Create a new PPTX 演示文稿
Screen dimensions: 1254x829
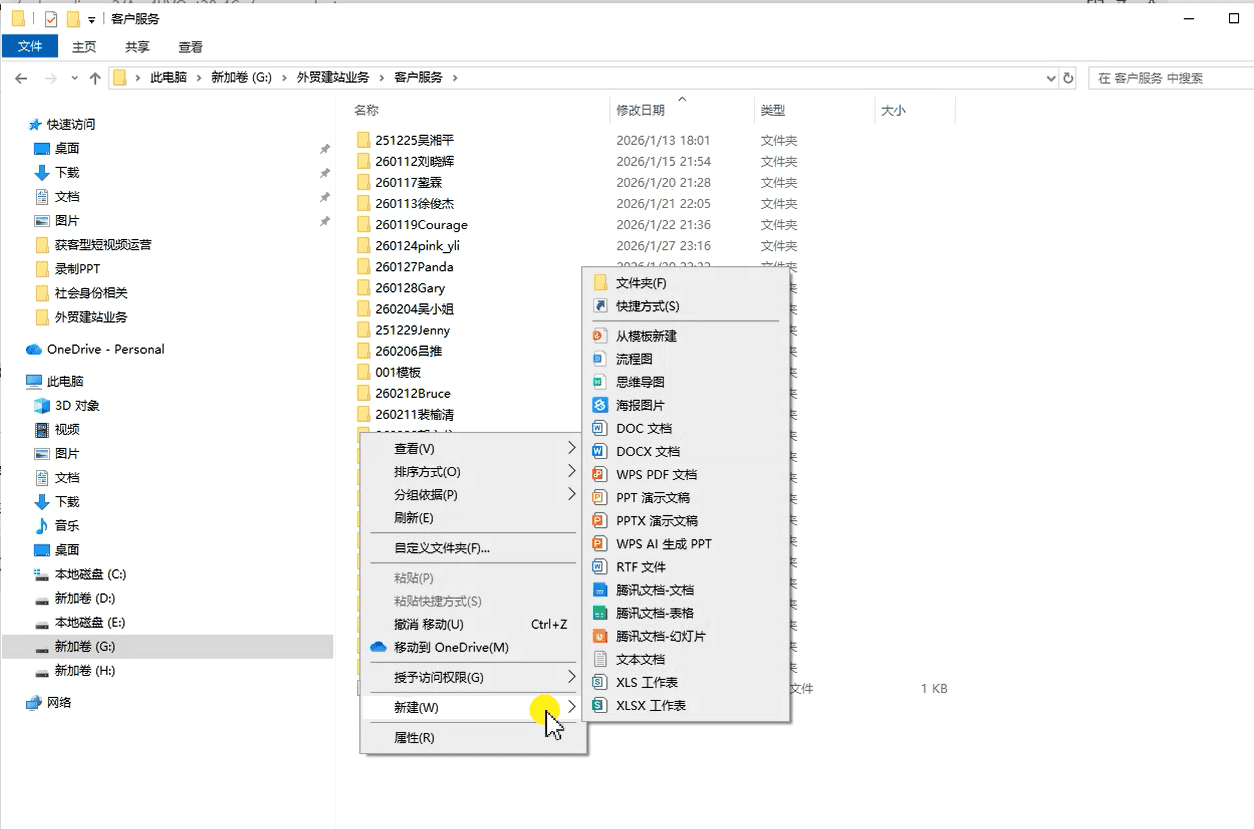(686, 520)
